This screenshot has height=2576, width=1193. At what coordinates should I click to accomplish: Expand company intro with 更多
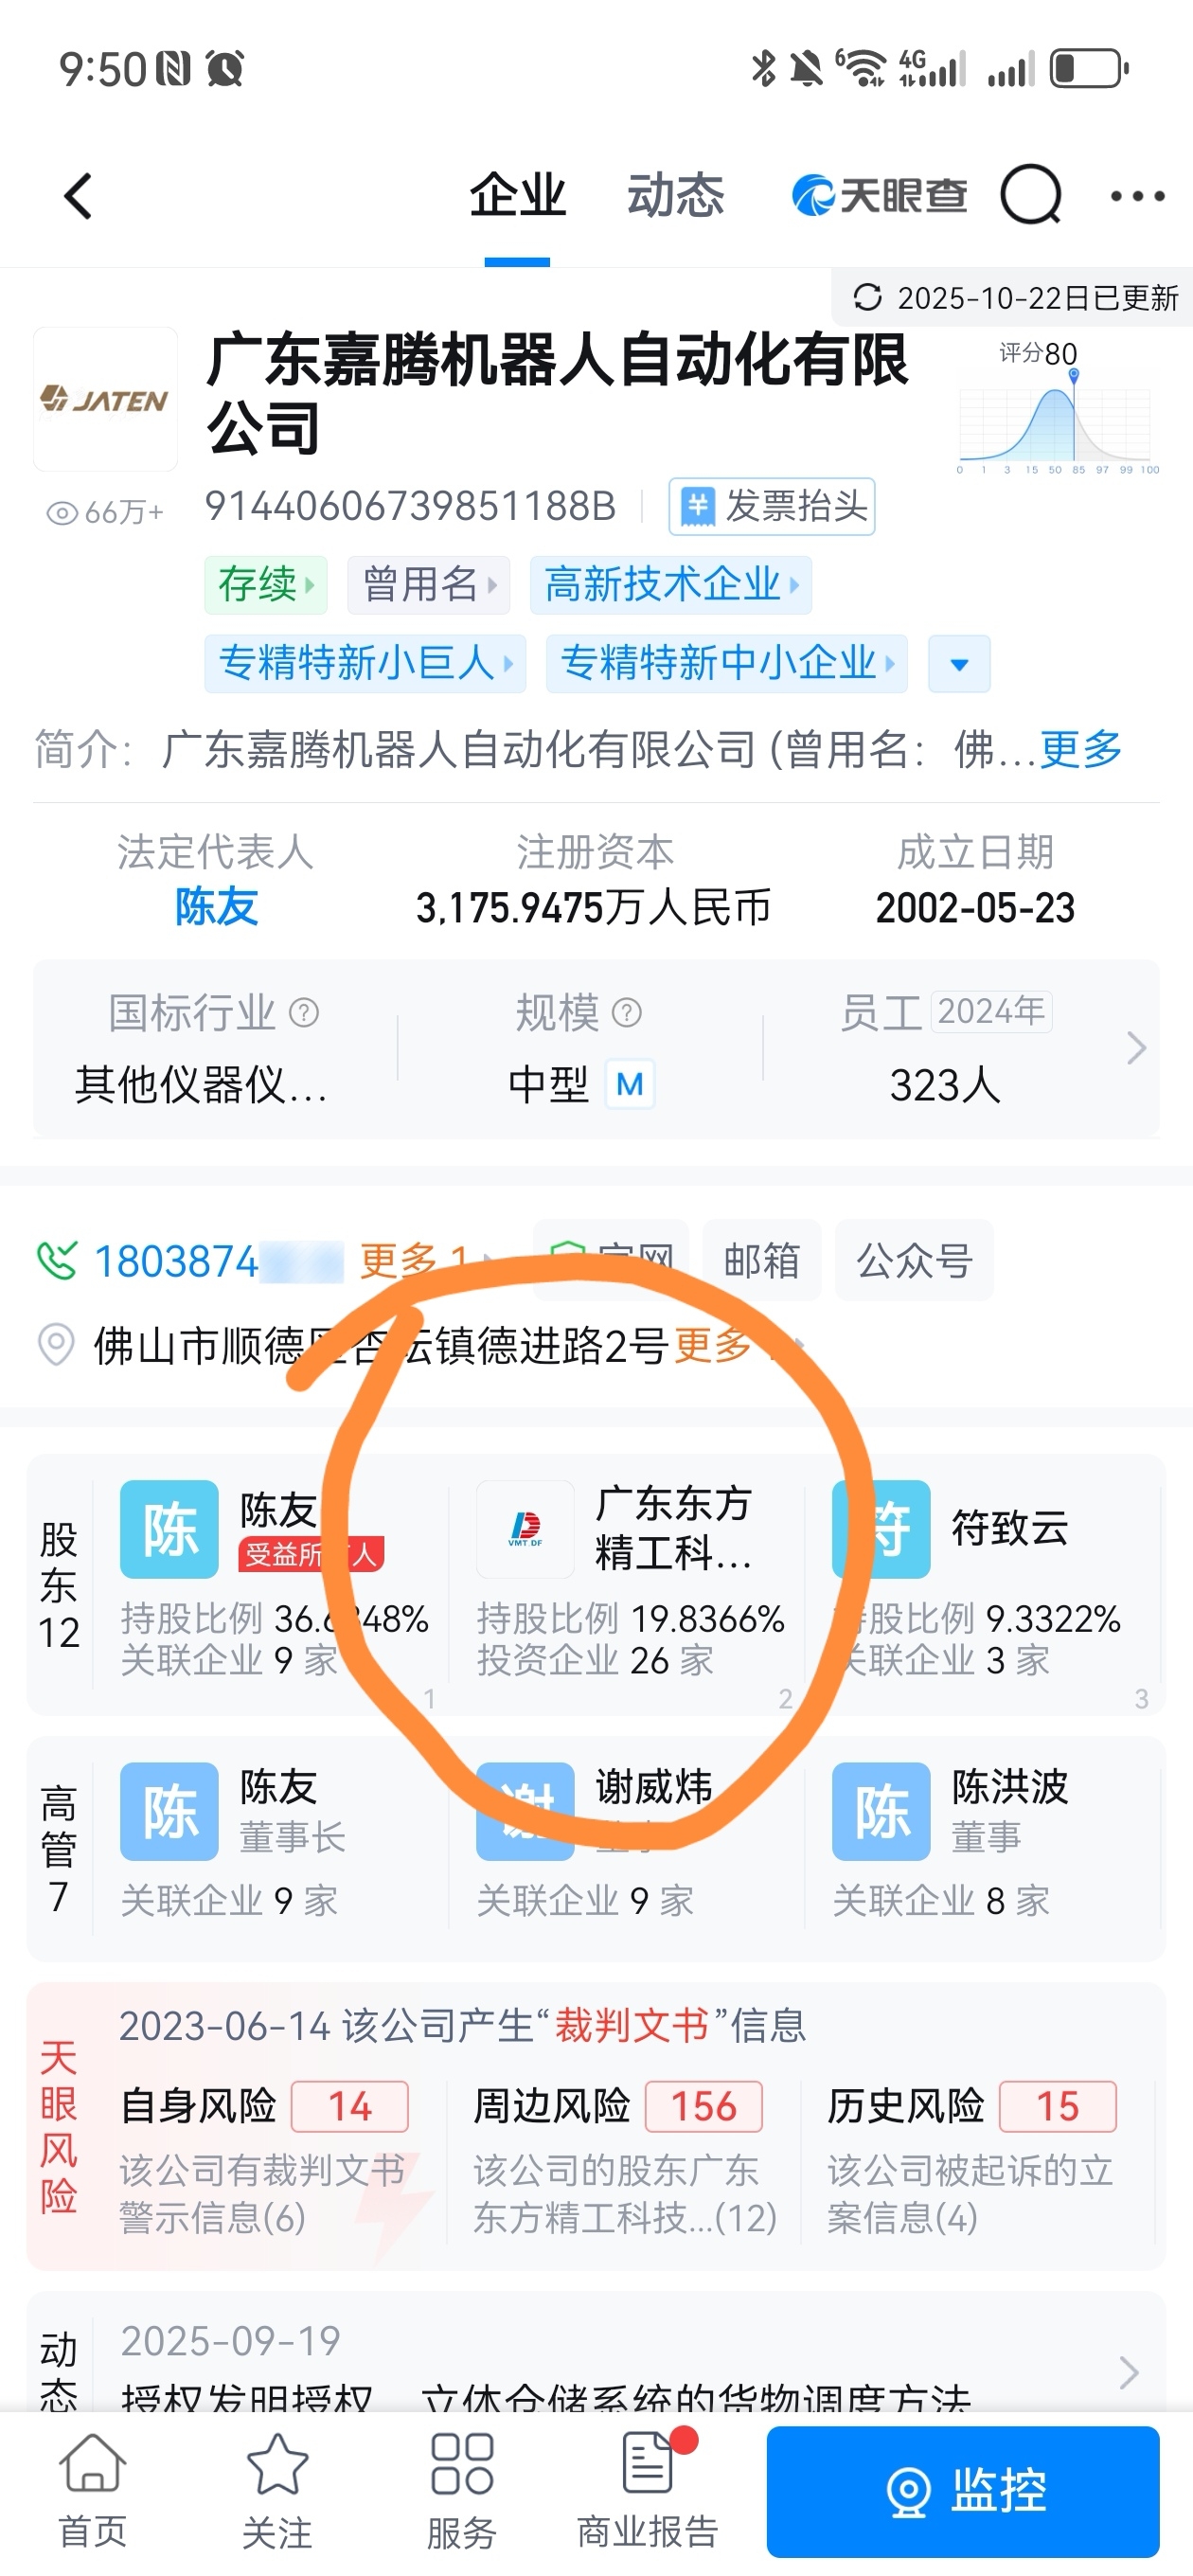[x=1080, y=749]
